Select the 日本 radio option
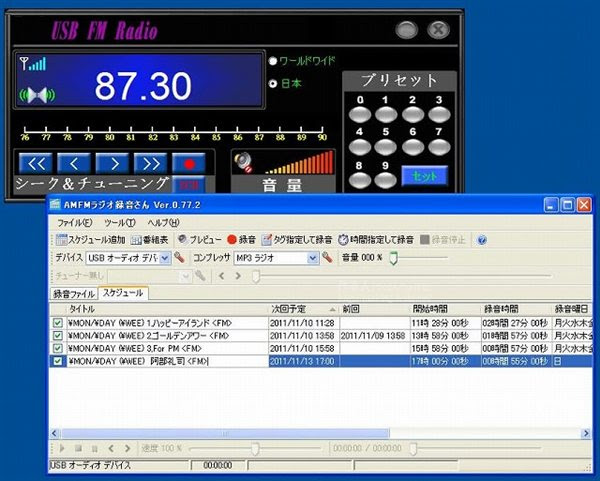 [273, 83]
